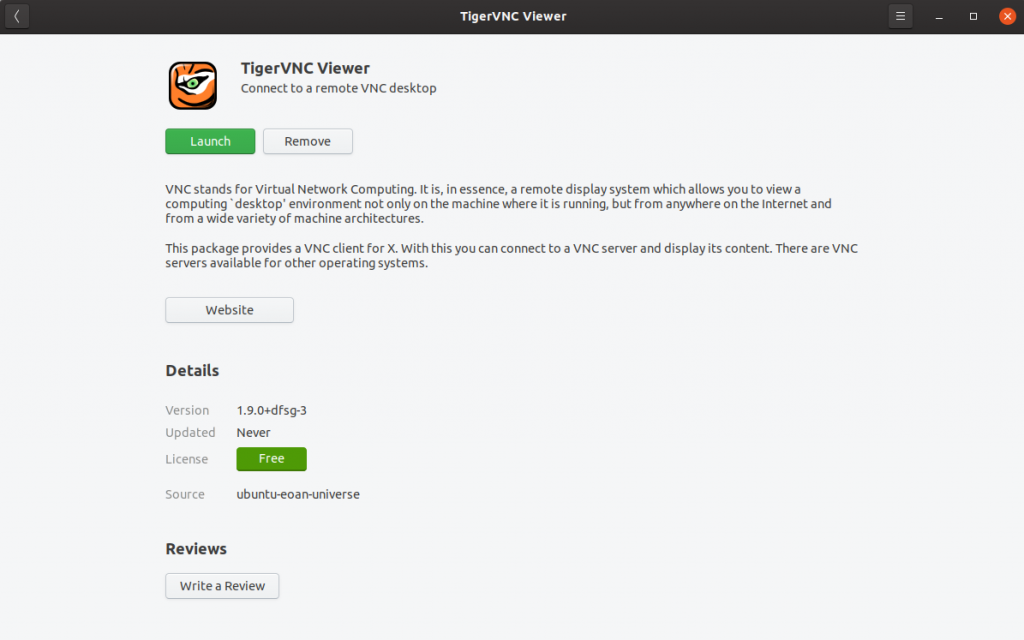Write a Review for this app
Viewport: 1024px width, 640px height.
222,586
